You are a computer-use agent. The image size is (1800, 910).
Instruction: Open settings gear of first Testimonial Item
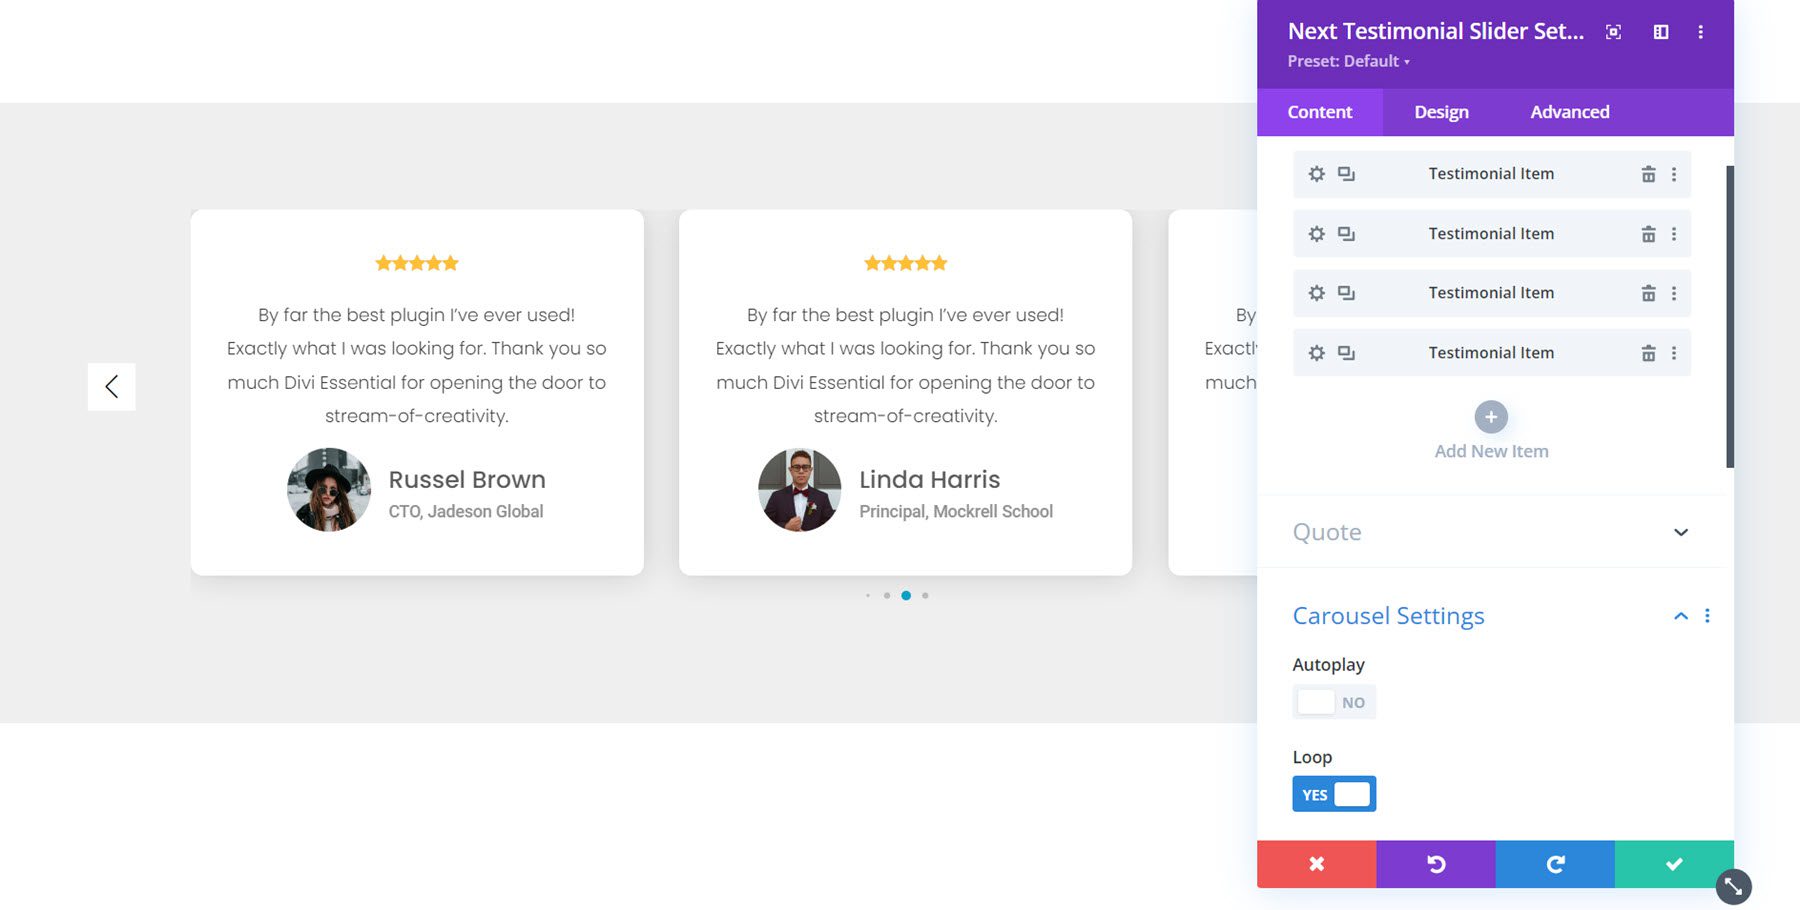(x=1317, y=174)
